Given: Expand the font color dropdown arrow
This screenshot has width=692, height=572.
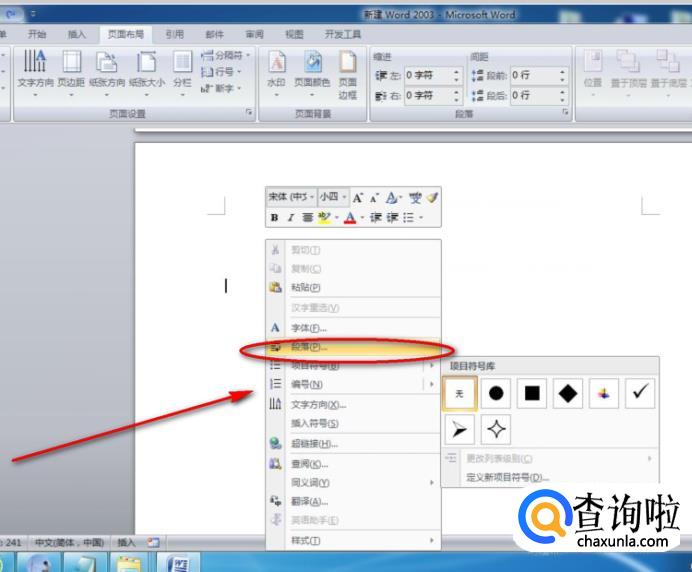Looking at the screenshot, I should 362,217.
